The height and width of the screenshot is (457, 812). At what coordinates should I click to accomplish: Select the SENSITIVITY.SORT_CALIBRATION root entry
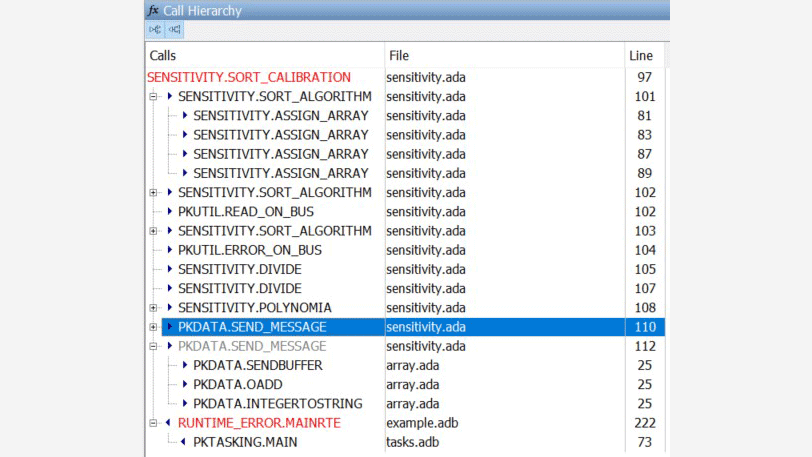pos(249,77)
